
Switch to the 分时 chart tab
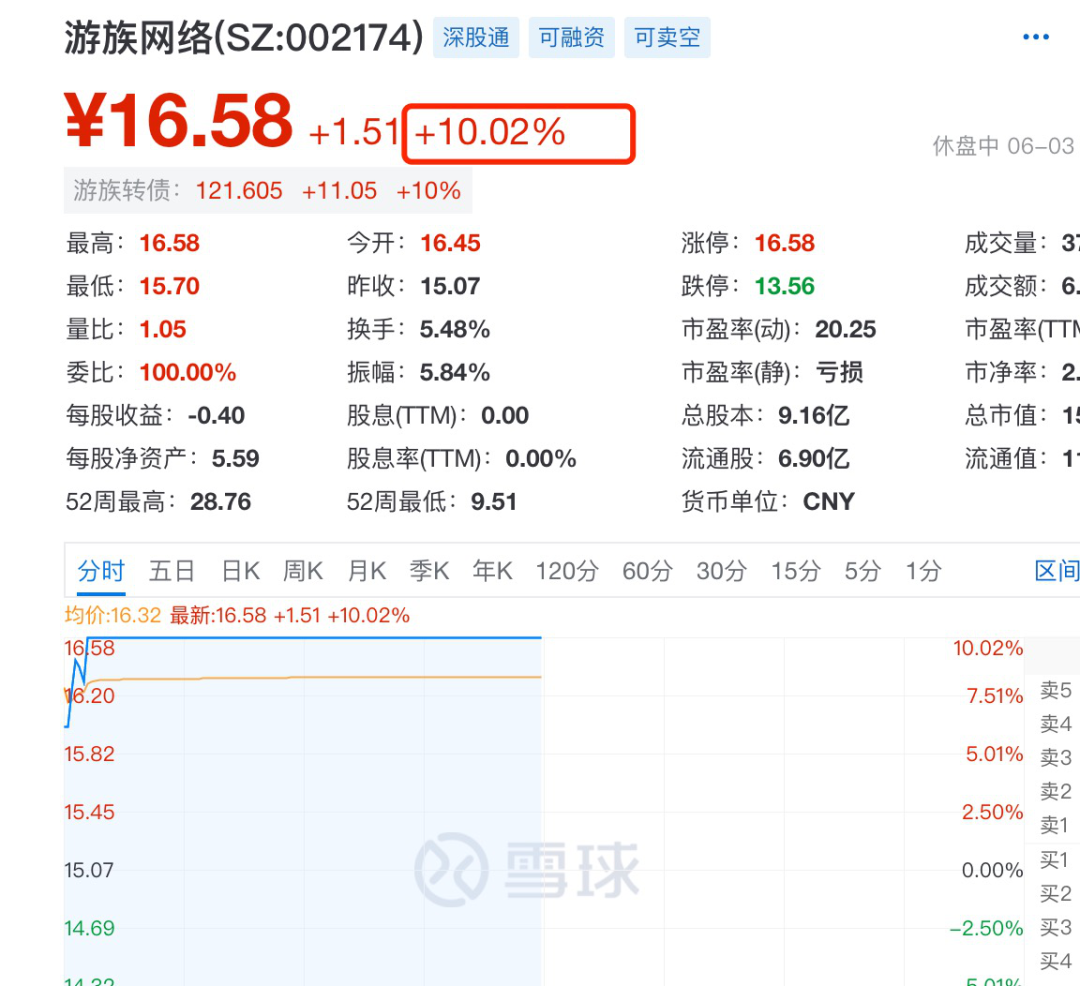[x=101, y=571]
